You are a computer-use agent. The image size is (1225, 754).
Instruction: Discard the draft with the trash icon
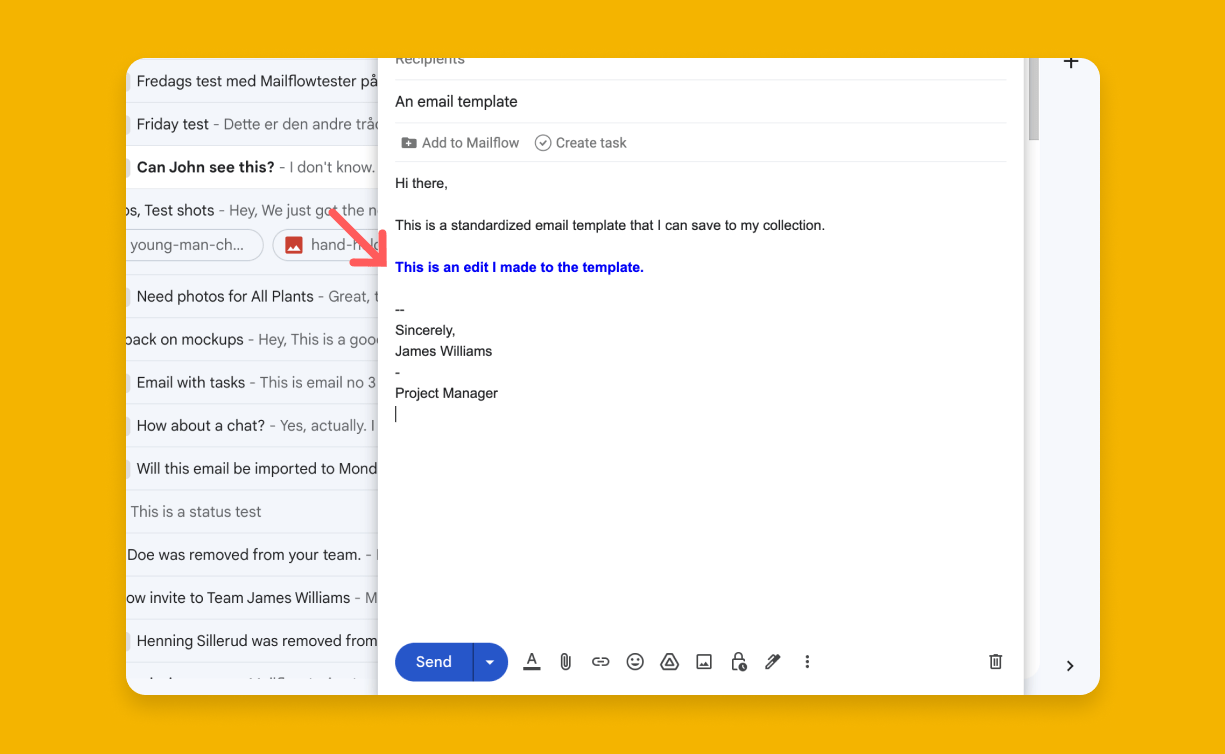(995, 661)
